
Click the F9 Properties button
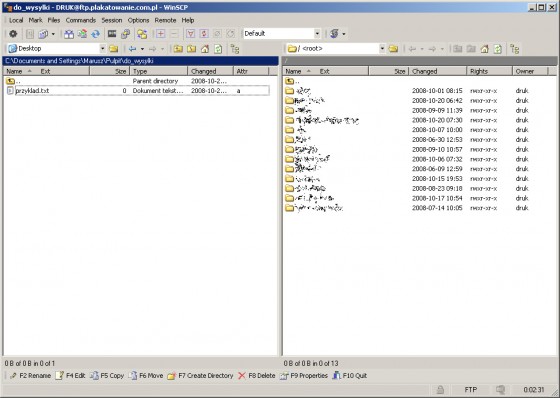304,375
